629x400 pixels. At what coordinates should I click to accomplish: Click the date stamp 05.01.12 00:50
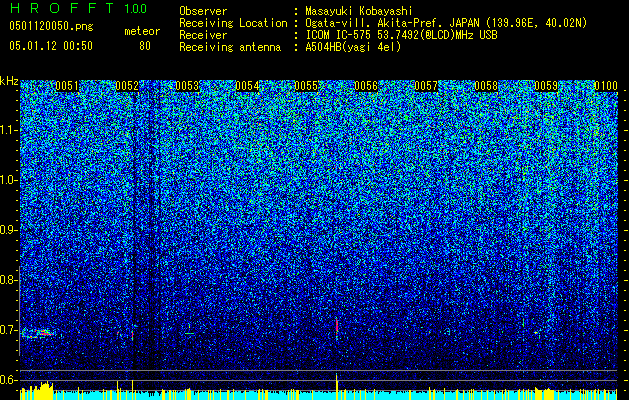[51, 46]
